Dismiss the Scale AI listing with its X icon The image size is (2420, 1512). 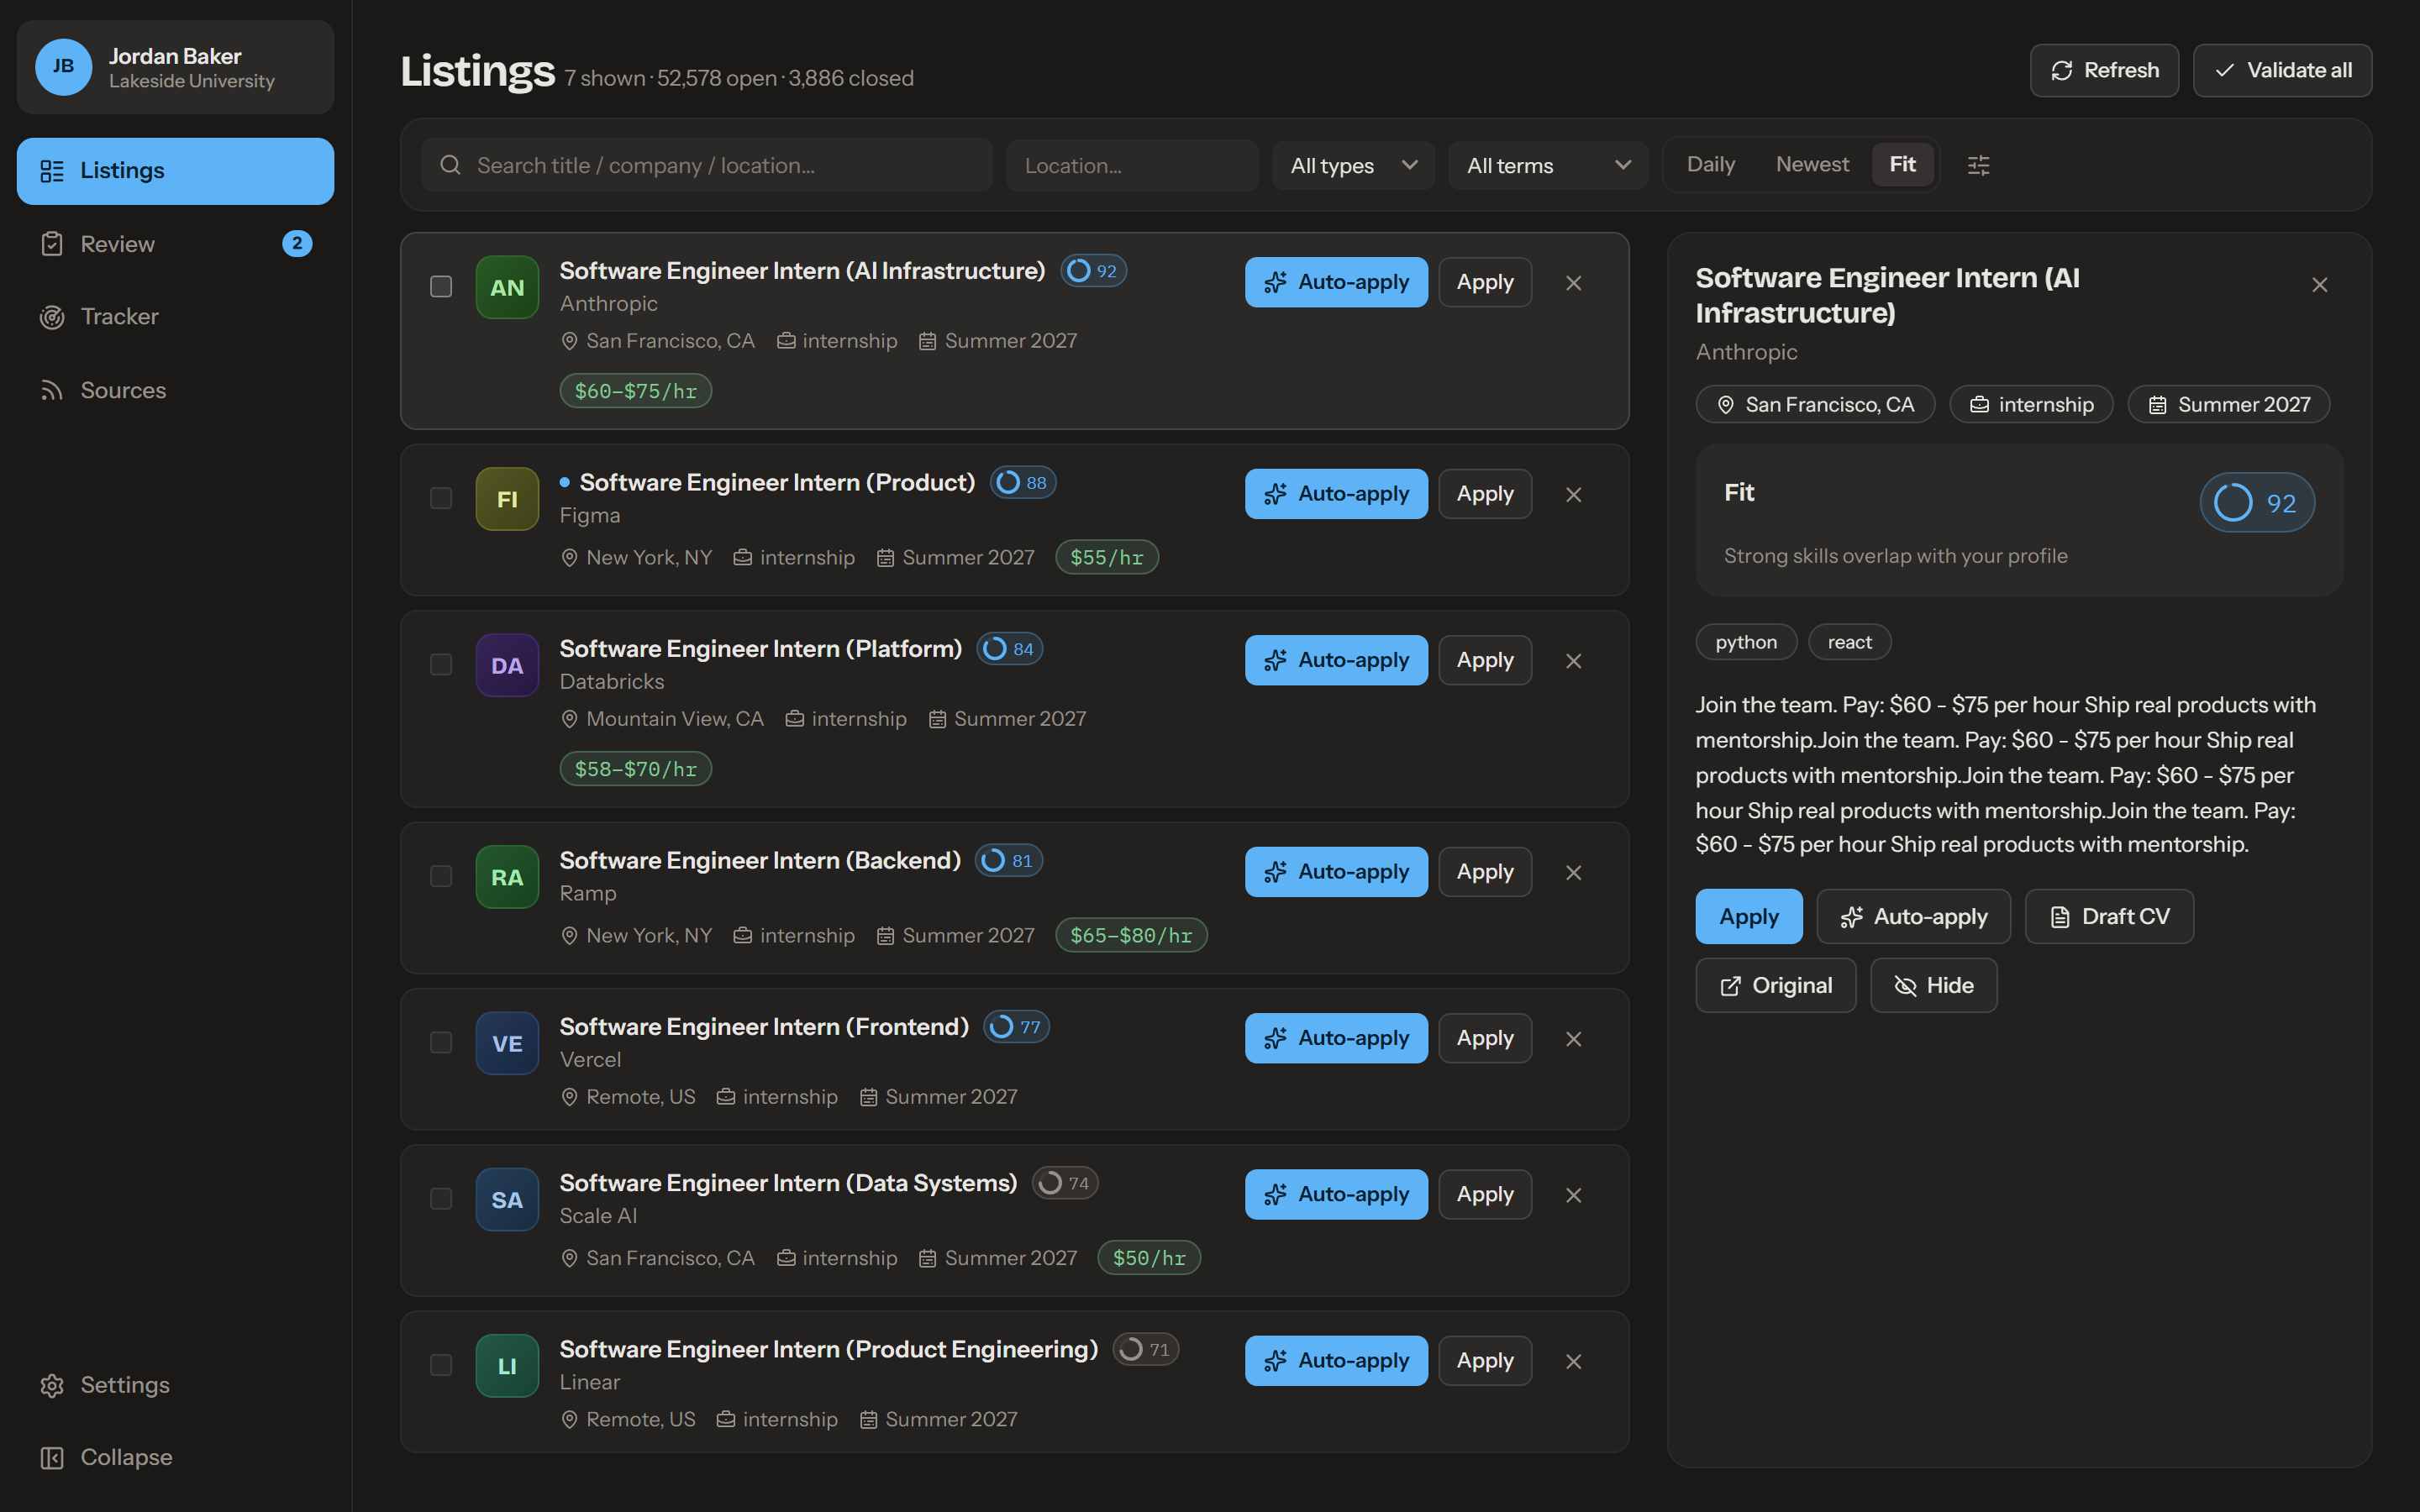click(x=1573, y=1195)
